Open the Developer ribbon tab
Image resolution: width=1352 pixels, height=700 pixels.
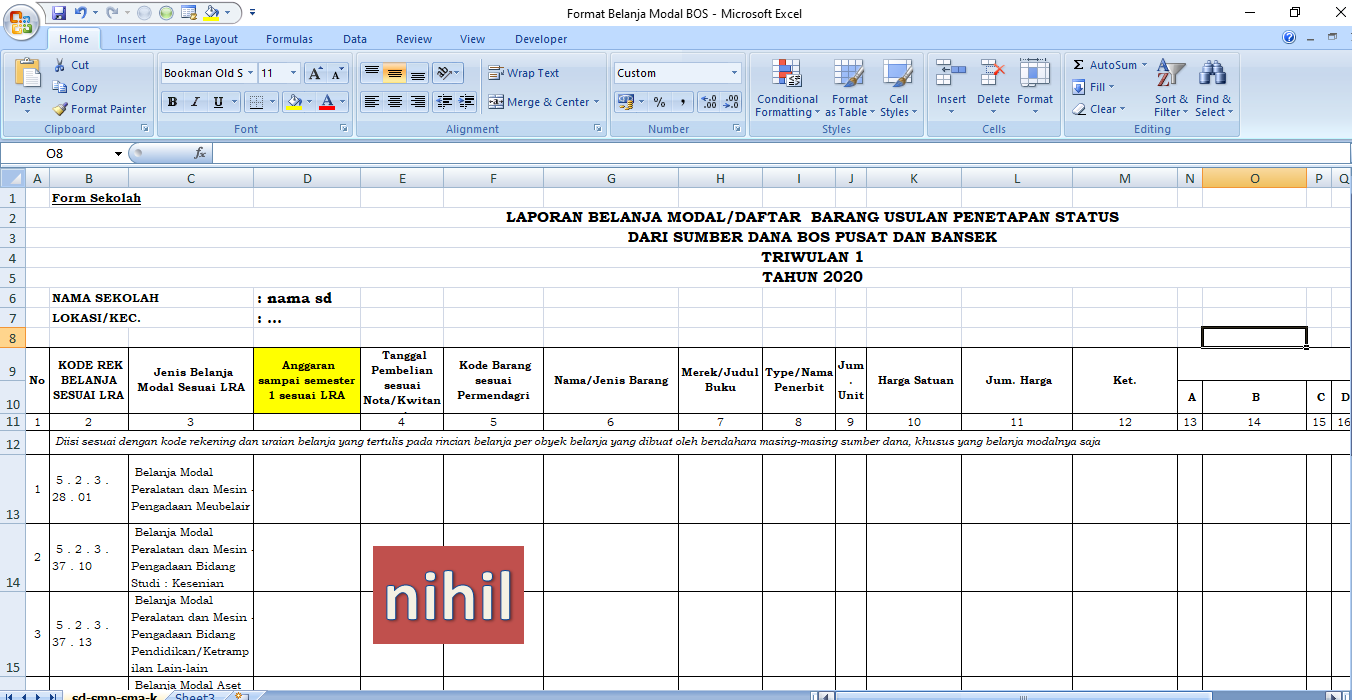(540, 39)
